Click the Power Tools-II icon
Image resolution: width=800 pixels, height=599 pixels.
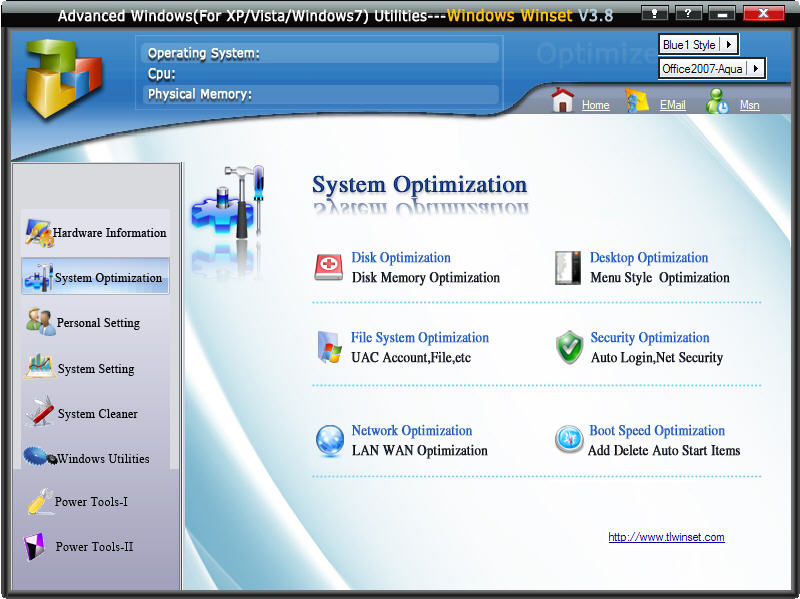click(x=35, y=546)
